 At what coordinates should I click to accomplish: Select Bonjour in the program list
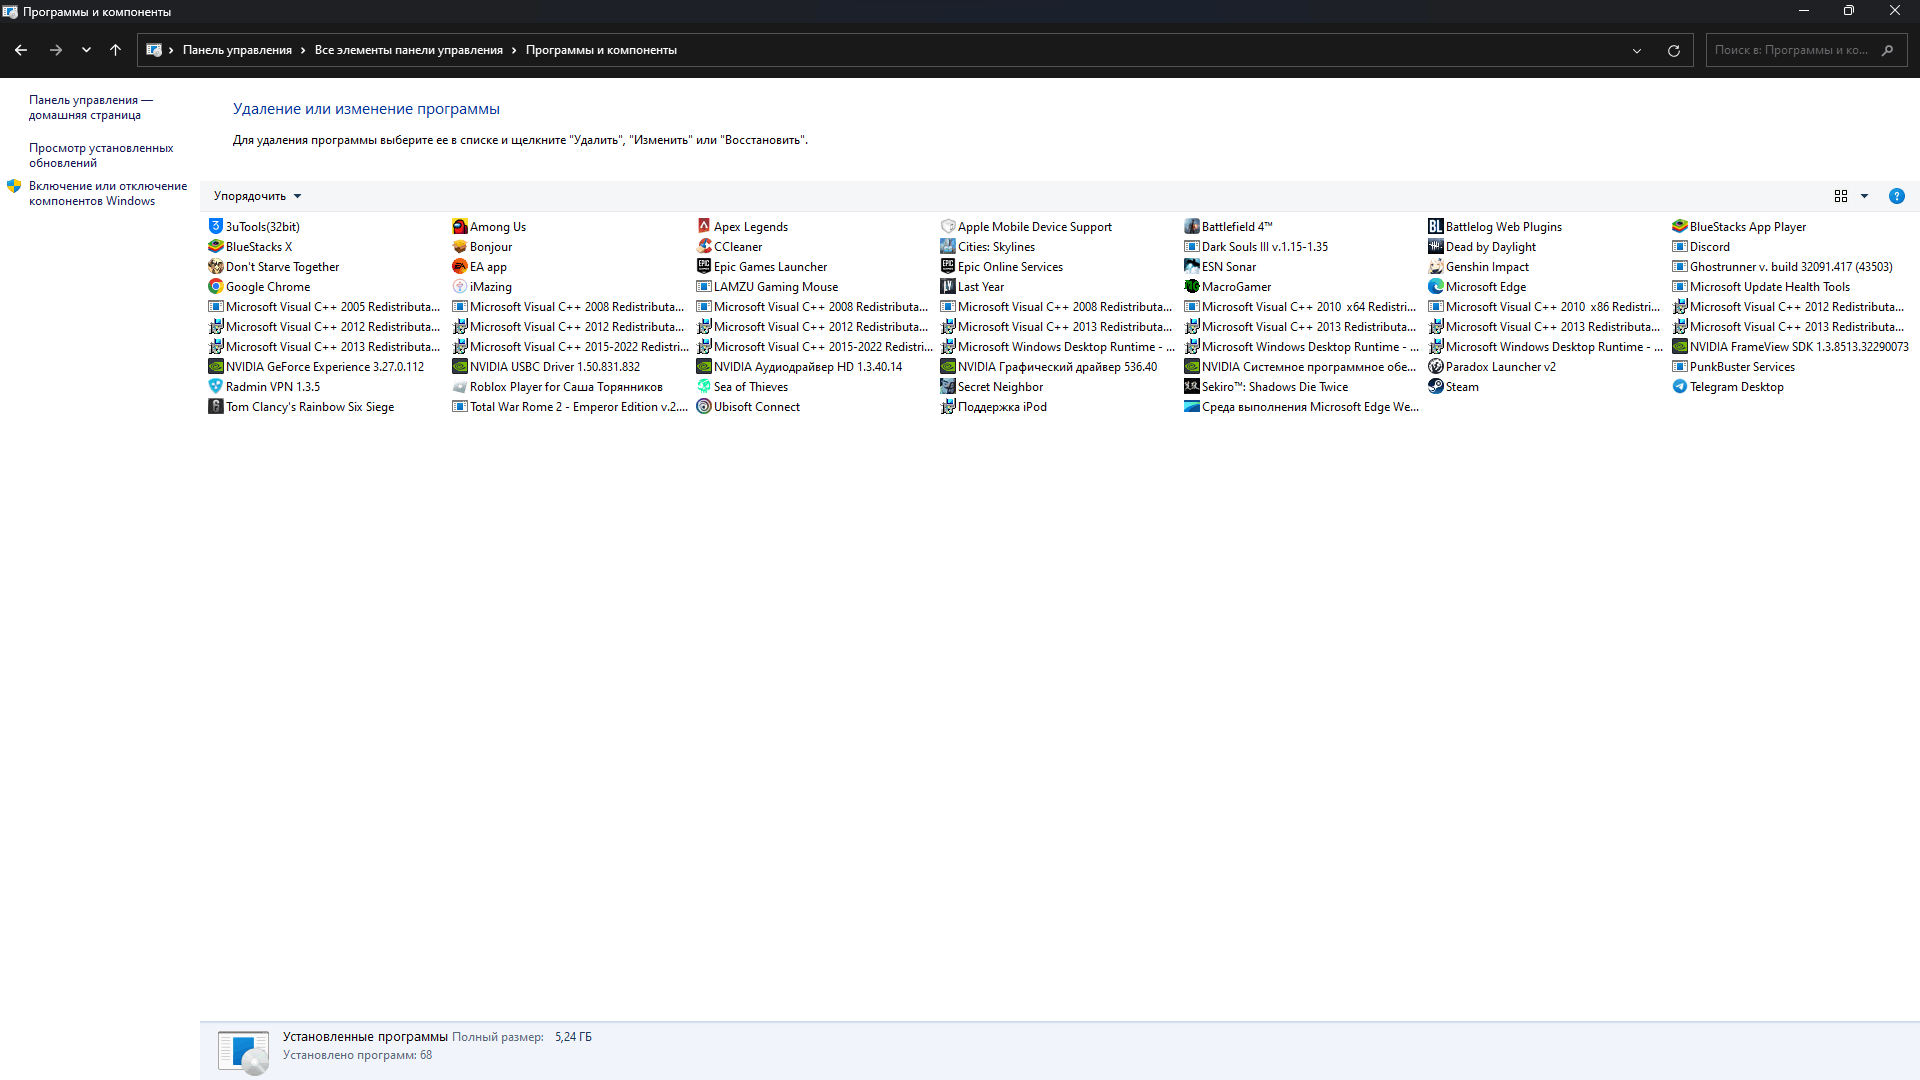tap(482, 246)
